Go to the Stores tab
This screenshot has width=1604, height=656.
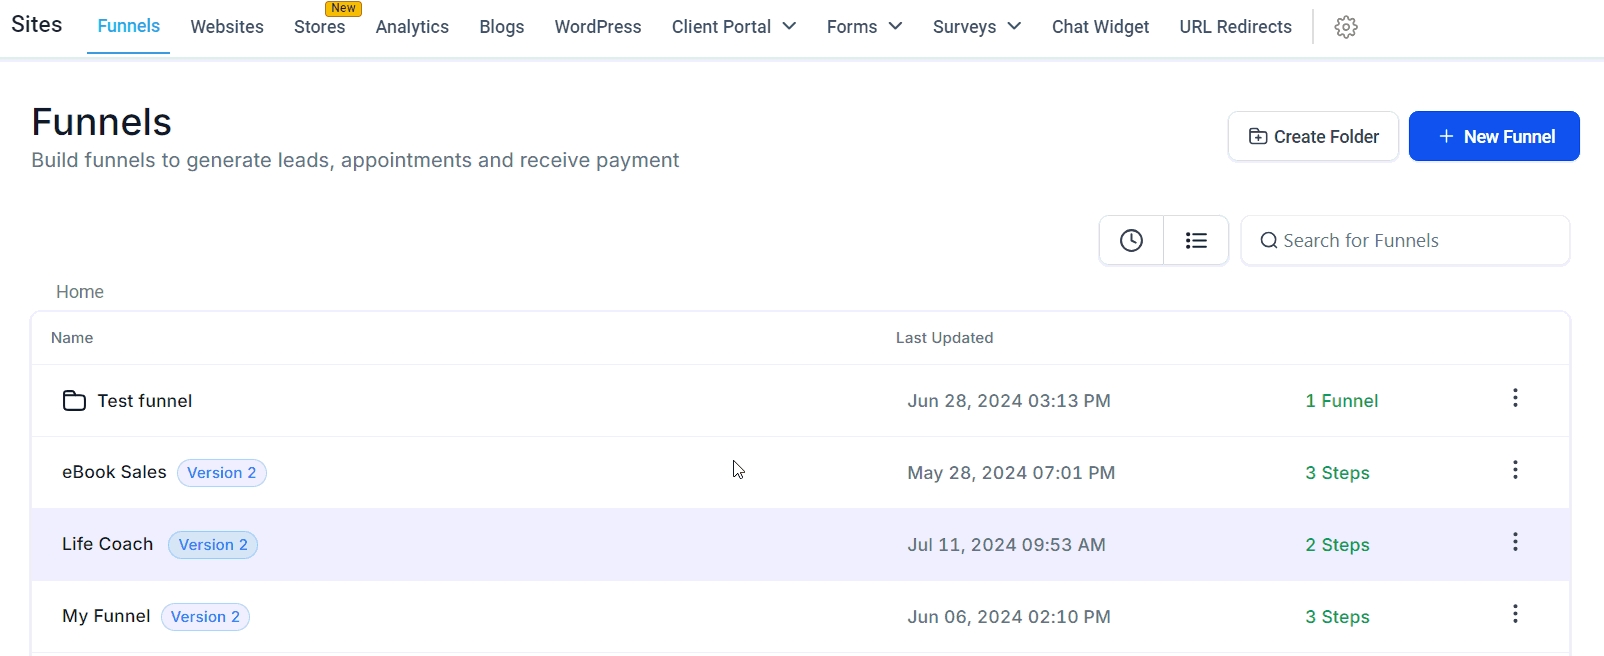tap(319, 27)
